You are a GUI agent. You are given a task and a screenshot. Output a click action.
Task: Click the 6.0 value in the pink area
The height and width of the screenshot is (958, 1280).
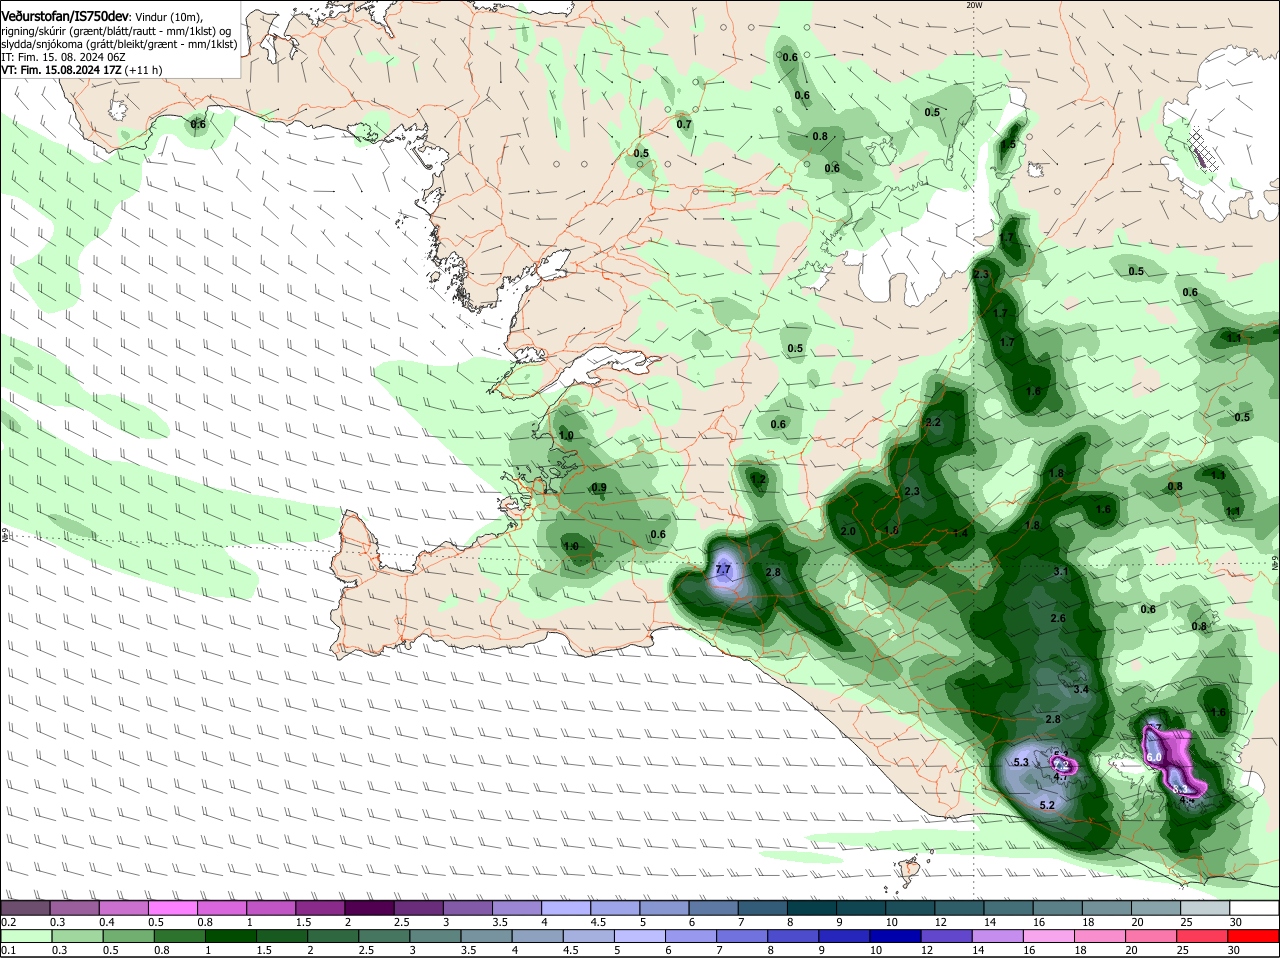coord(1153,758)
